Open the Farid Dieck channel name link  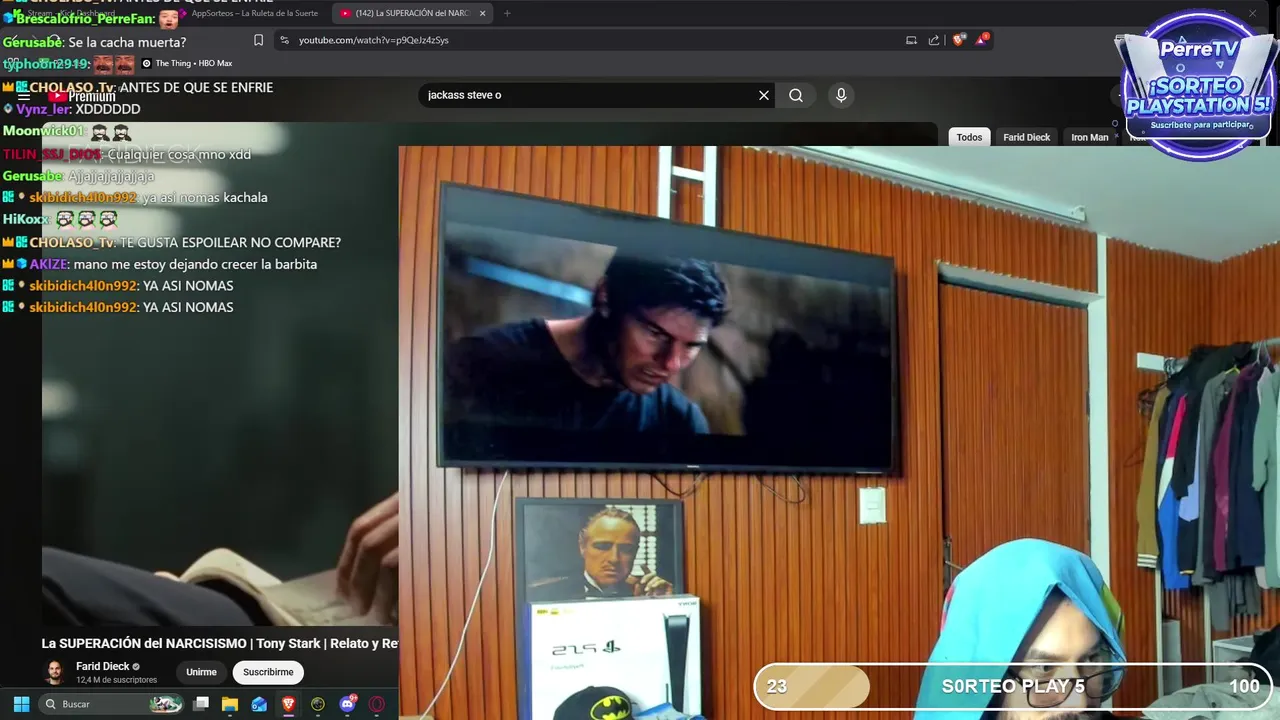103,666
